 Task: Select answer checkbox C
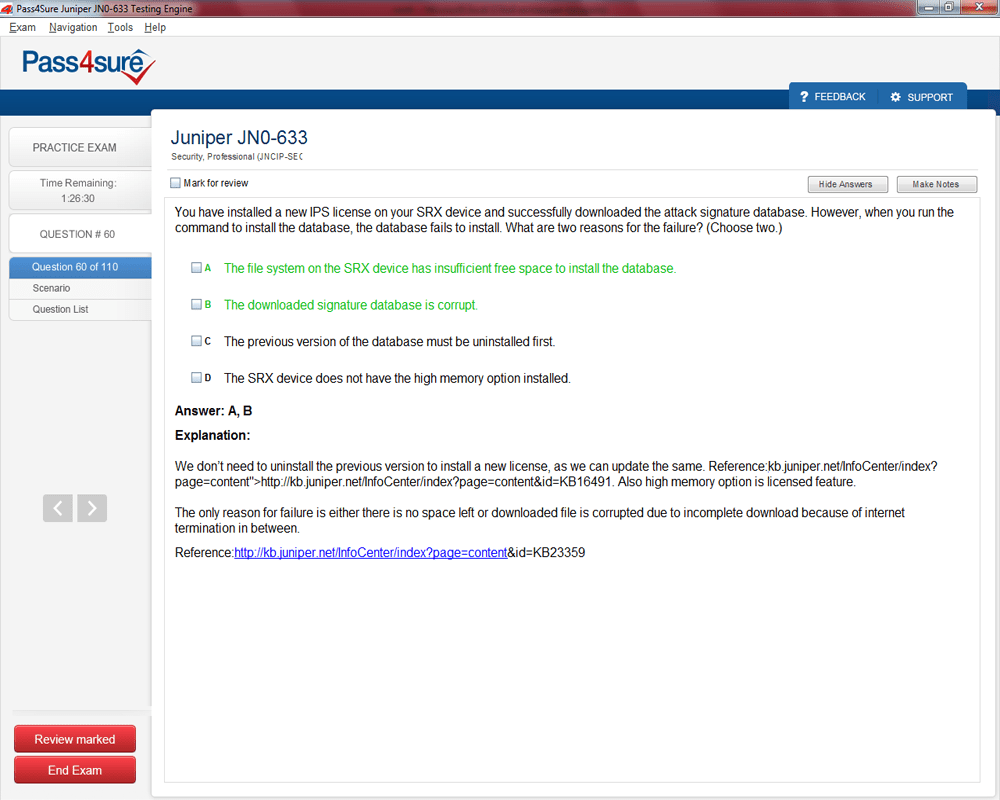[196, 341]
